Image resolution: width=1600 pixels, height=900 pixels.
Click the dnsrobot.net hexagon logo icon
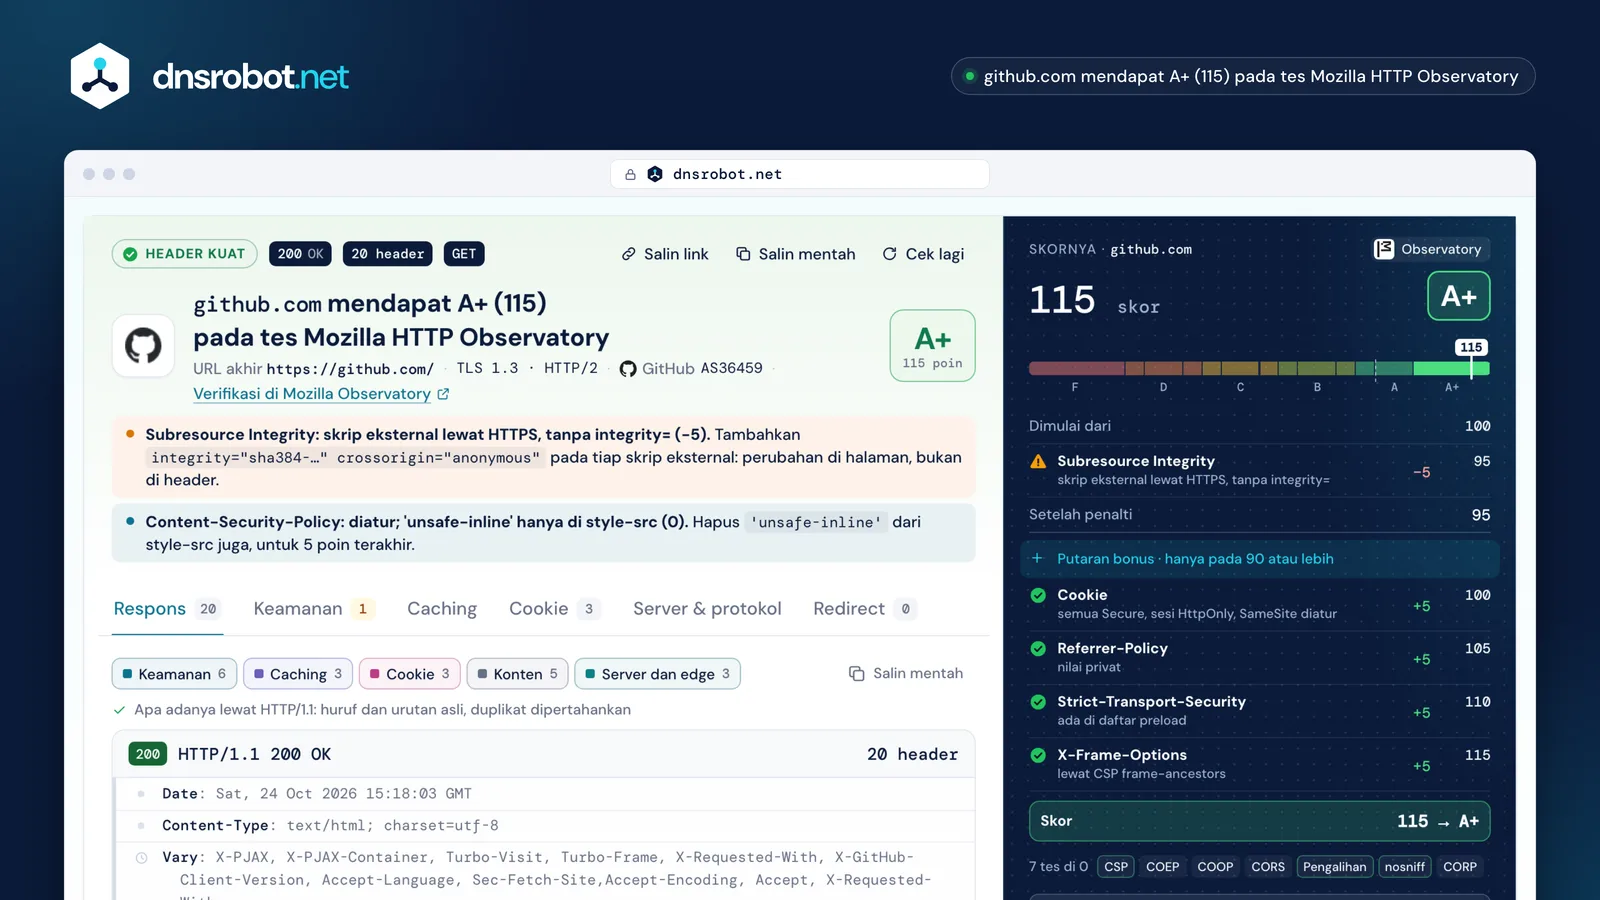point(100,76)
